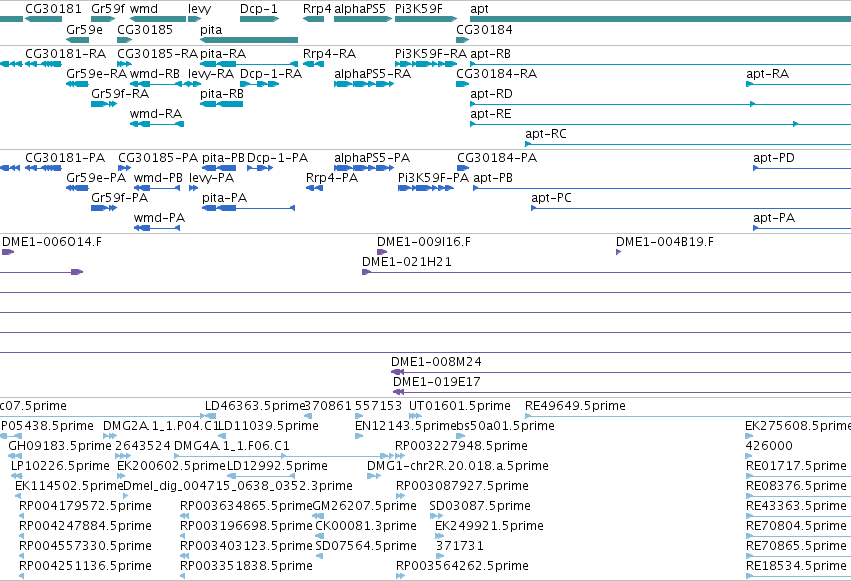
Task: Select the DME1-019E17 clone feature
Action: [622, 392]
